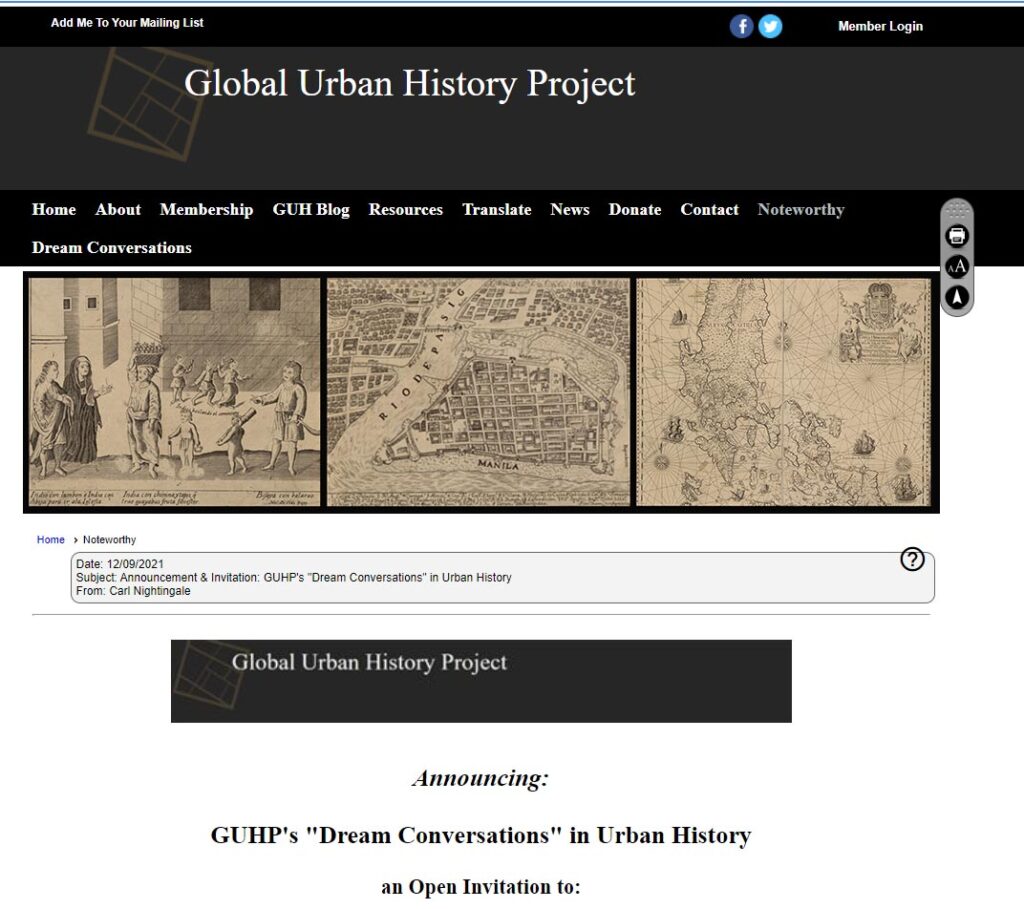
Task: Go to the Home menu item
Action: pos(54,210)
